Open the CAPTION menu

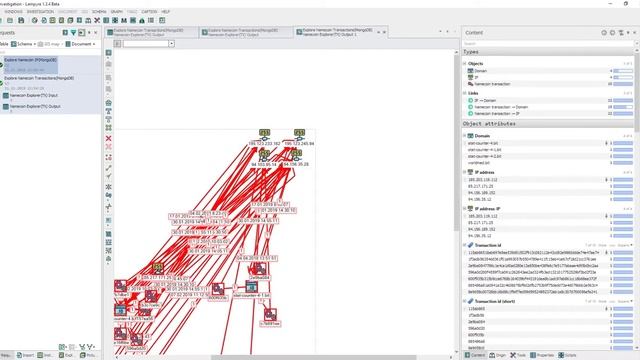tap(149, 12)
